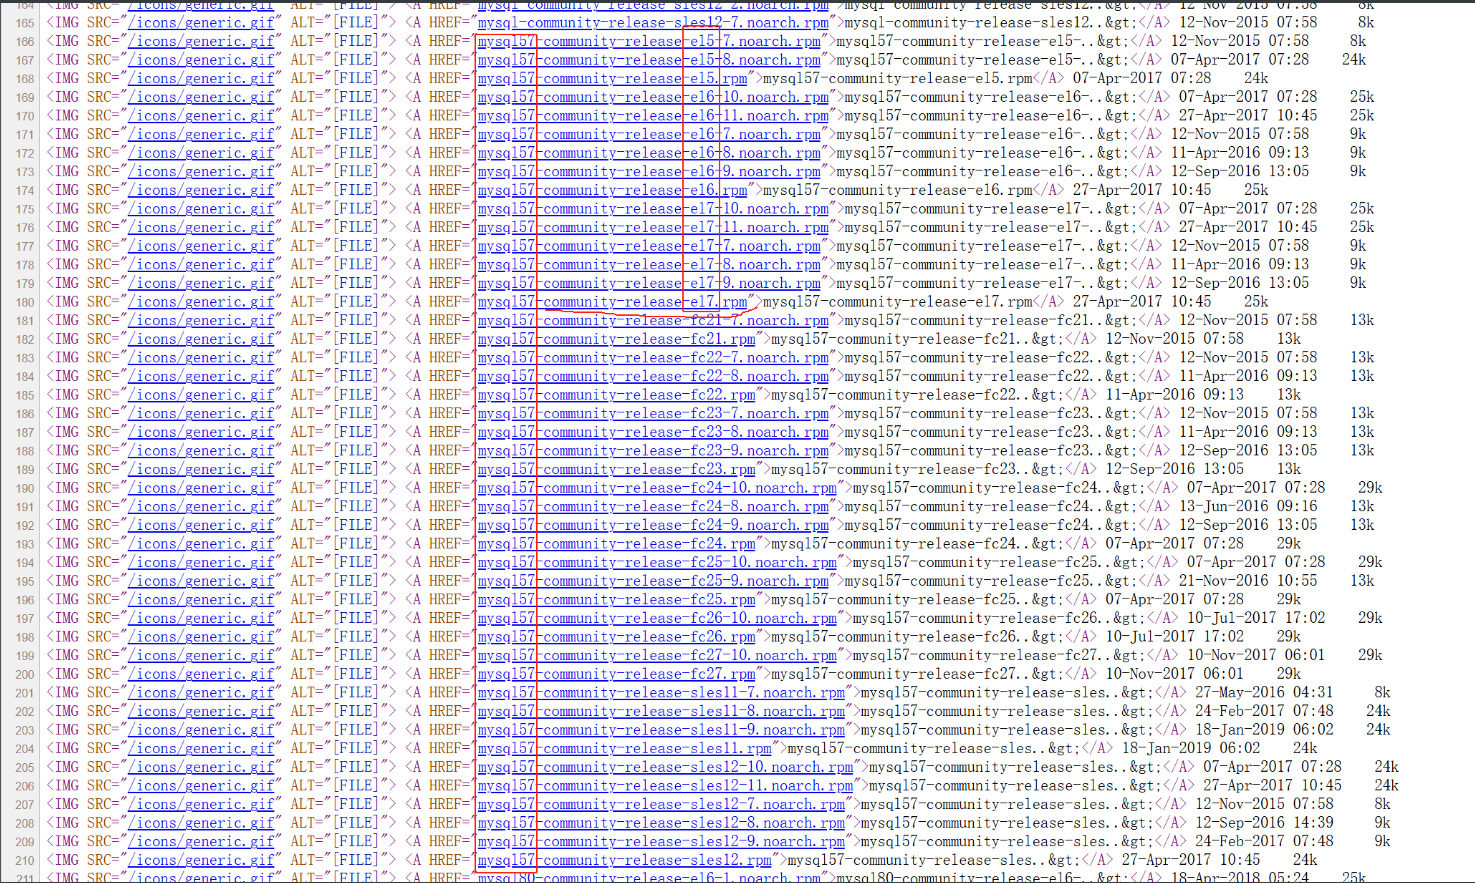Open the mysql57-community-release-el7-9.noarch.rpm link
The image size is (1475, 883).
pyautogui.click(x=649, y=283)
